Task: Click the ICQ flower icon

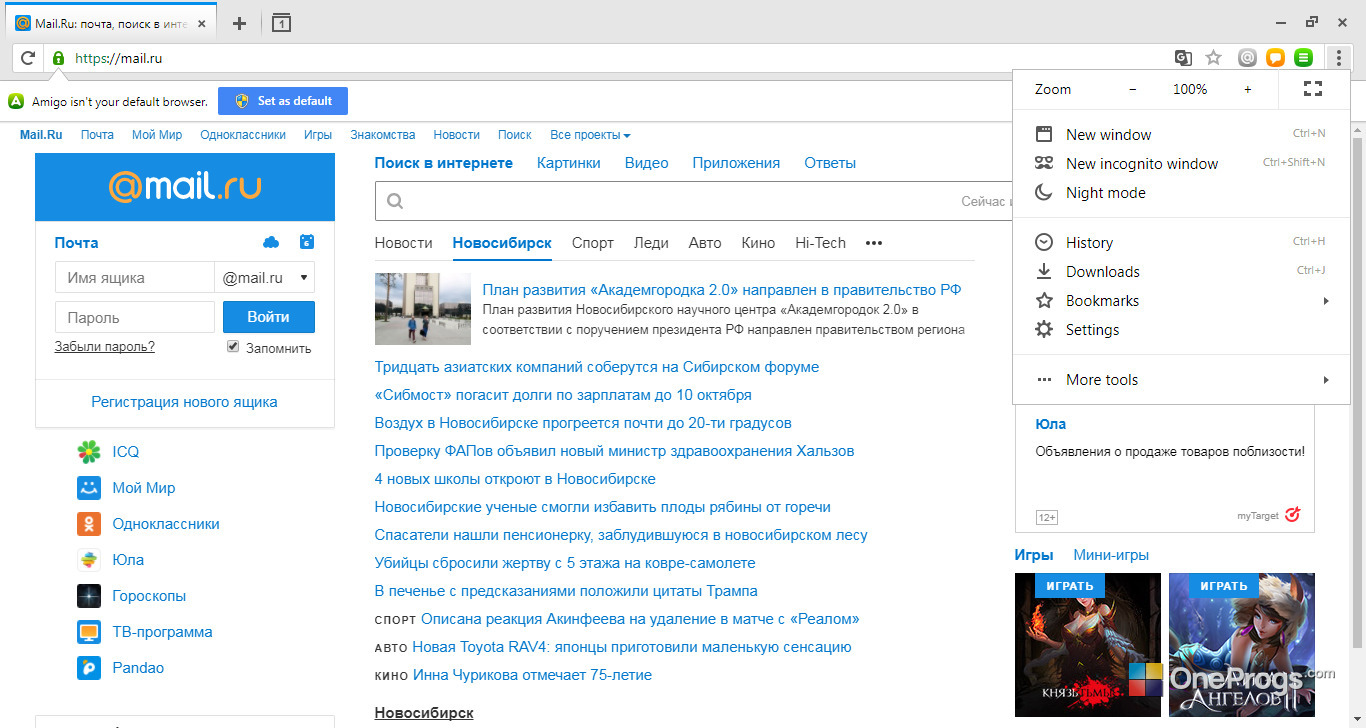Action: [x=89, y=452]
